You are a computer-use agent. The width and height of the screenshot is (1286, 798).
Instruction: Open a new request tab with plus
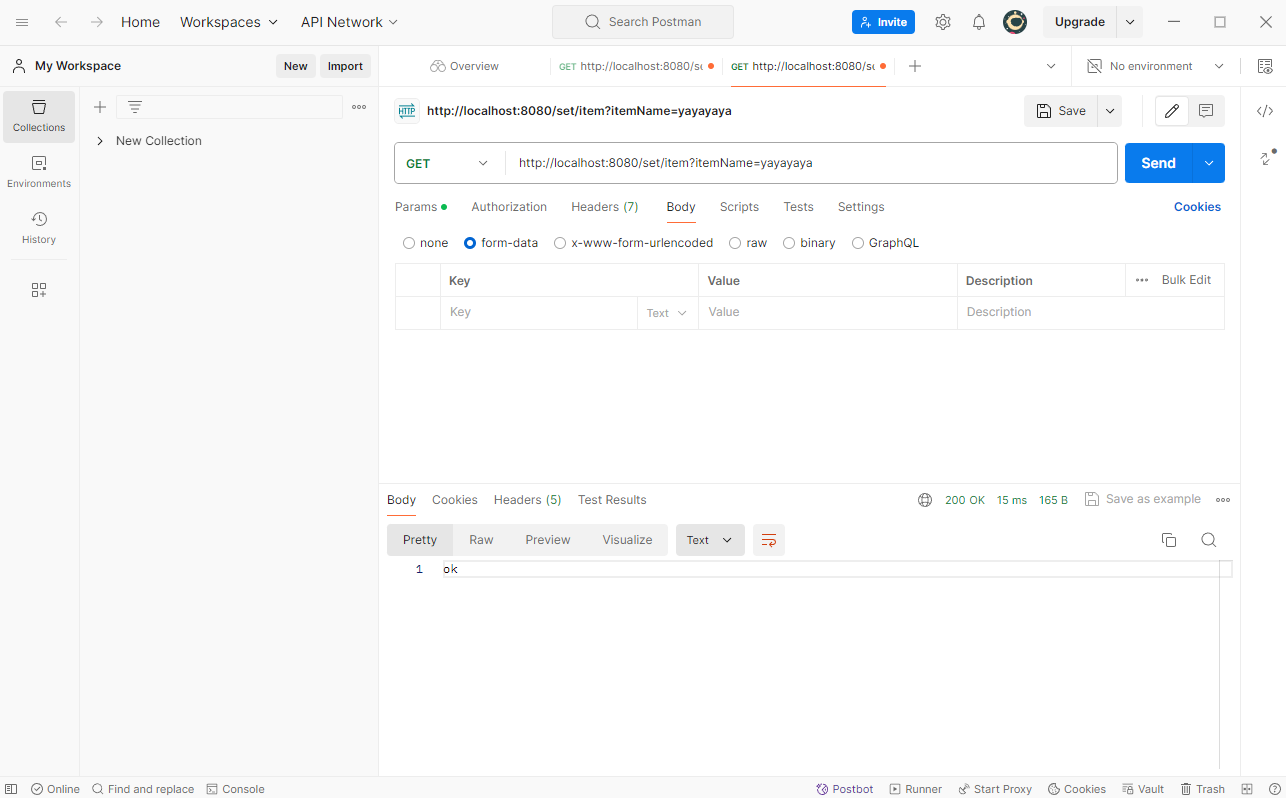[914, 66]
